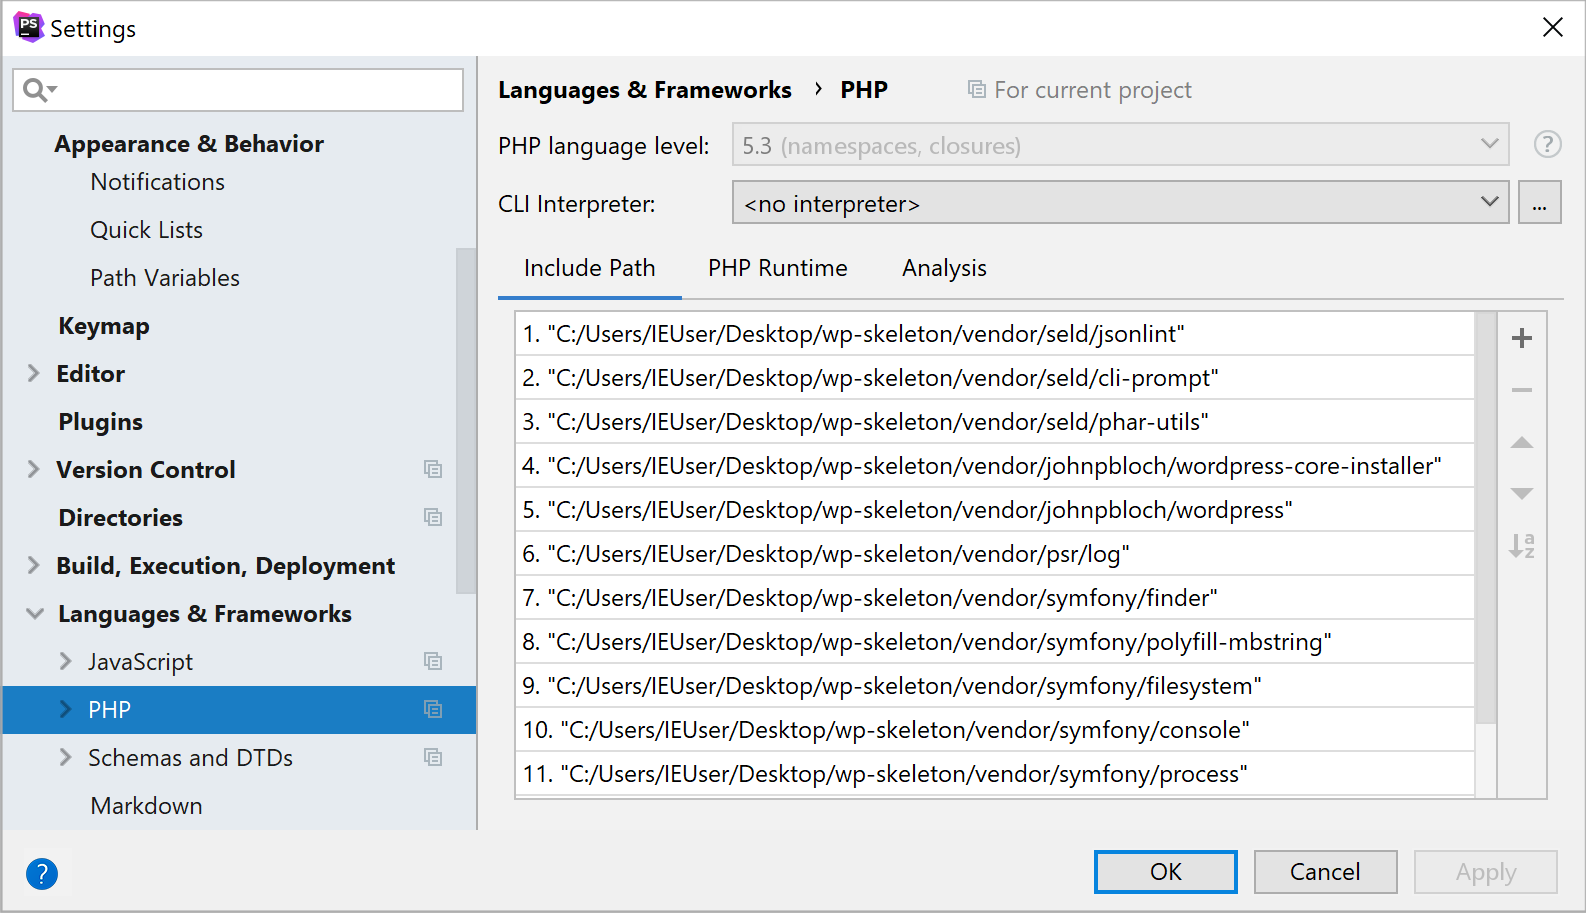Focus the settings search input field

pos(260,90)
